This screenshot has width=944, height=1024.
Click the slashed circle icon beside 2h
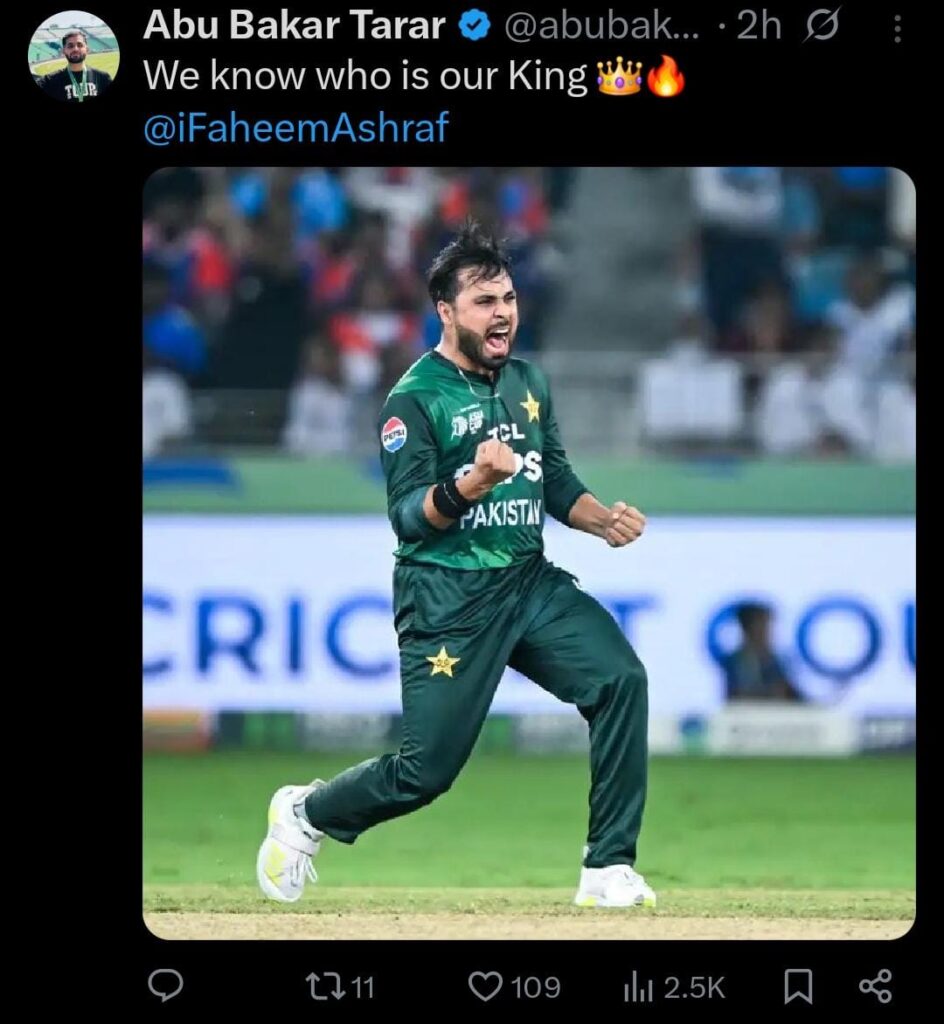822,27
